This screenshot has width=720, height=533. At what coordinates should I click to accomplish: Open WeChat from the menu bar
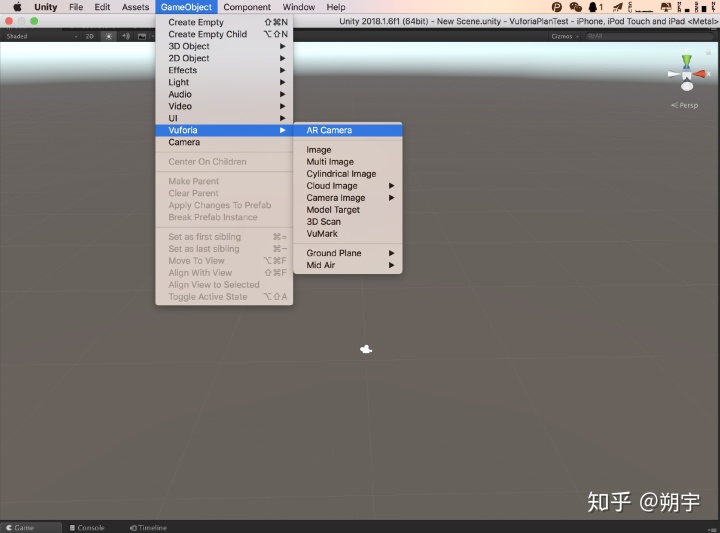tap(575, 7)
